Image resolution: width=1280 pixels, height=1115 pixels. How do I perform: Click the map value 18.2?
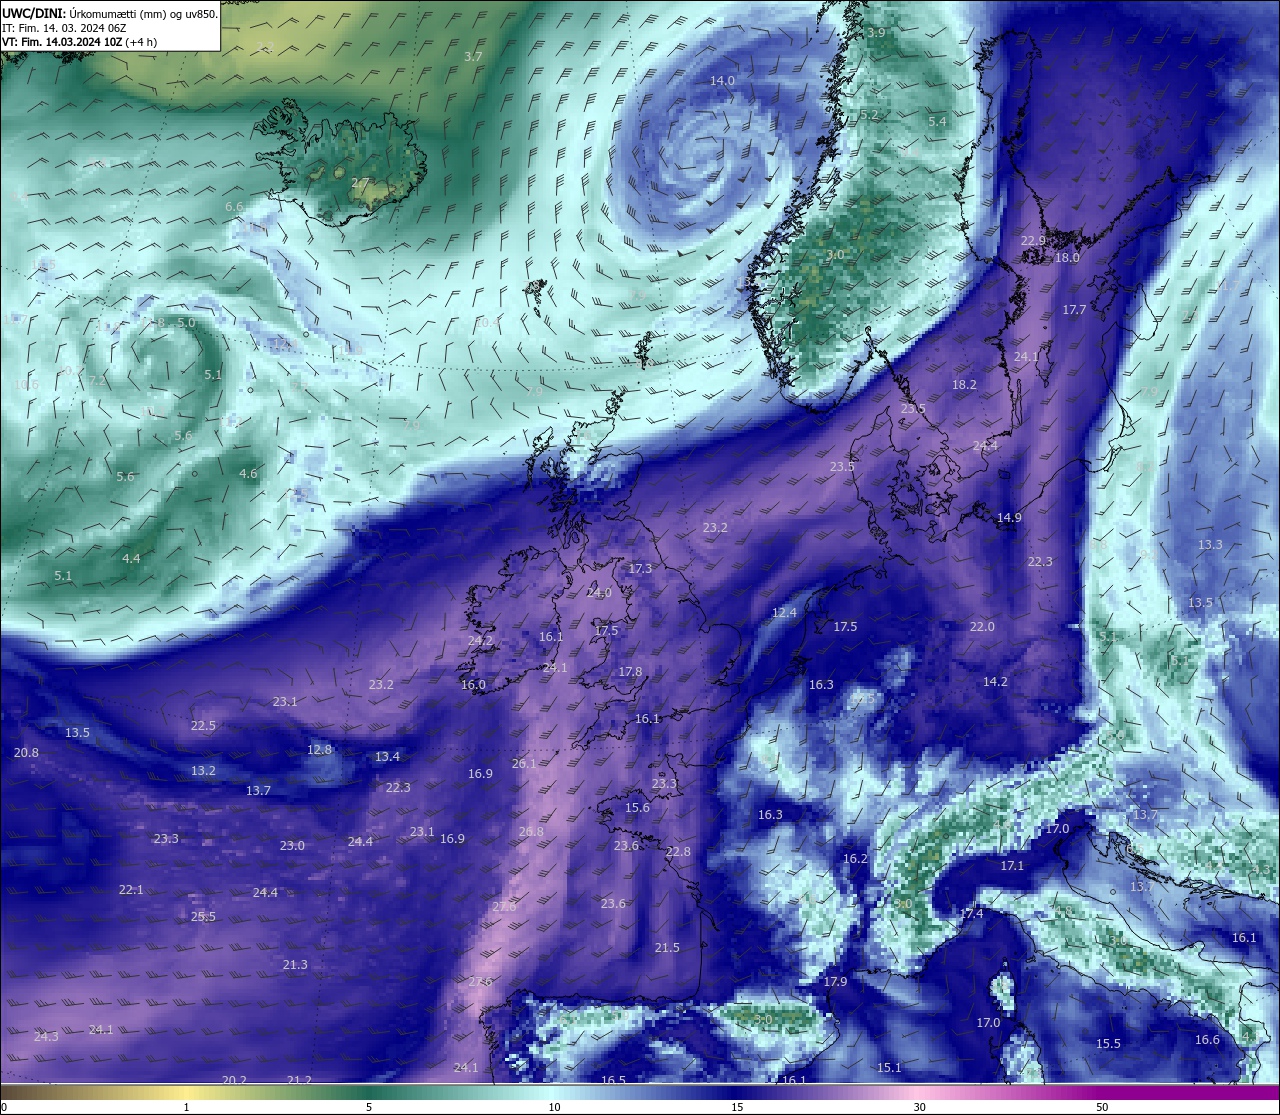point(964,384)
